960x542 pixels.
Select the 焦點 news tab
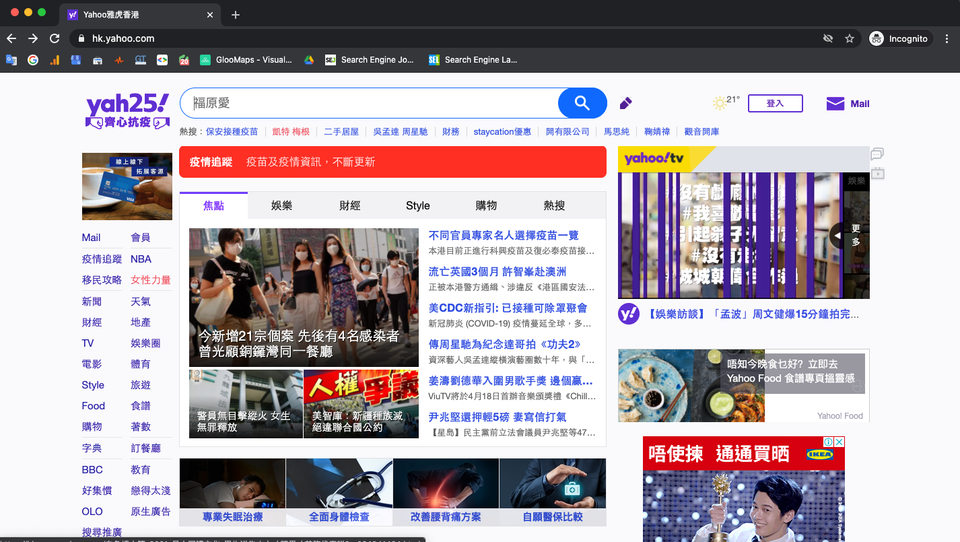pyautogui.click(x=214, y=206)
